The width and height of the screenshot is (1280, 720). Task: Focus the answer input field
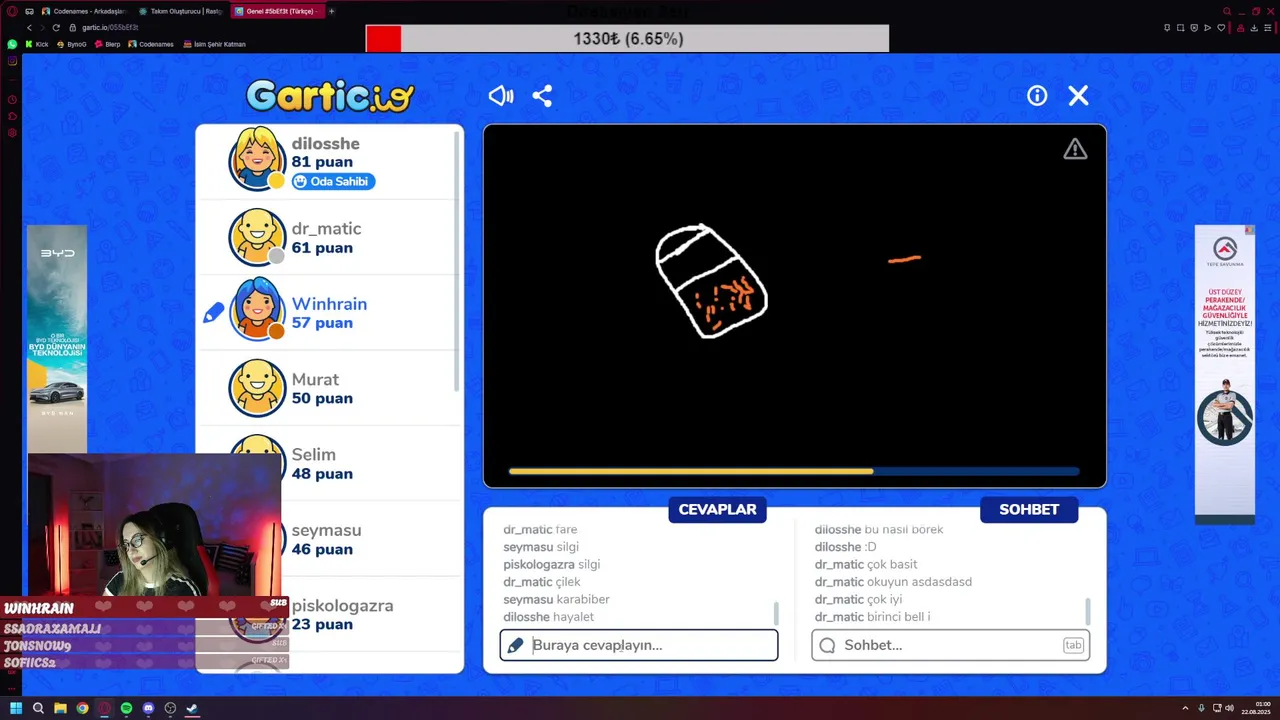[x=639, y=645]
